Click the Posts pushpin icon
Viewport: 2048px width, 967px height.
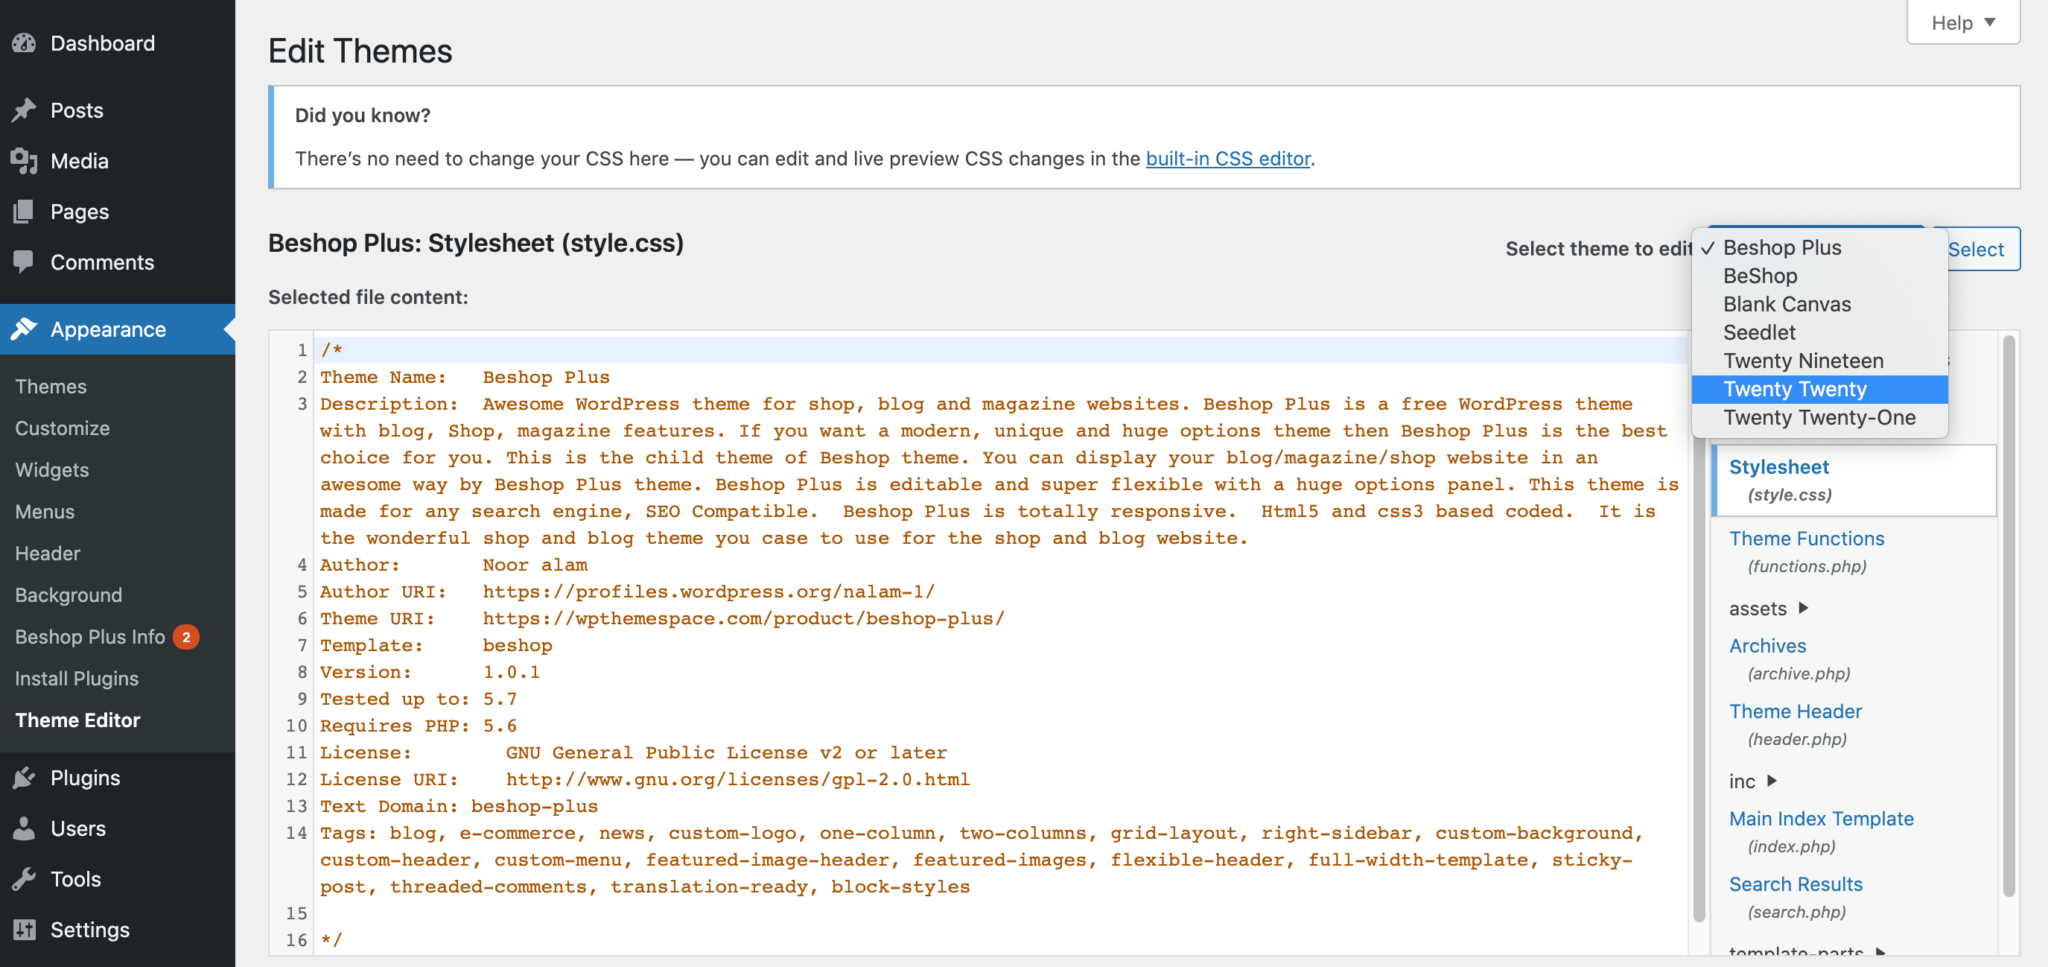pos(24,110)
